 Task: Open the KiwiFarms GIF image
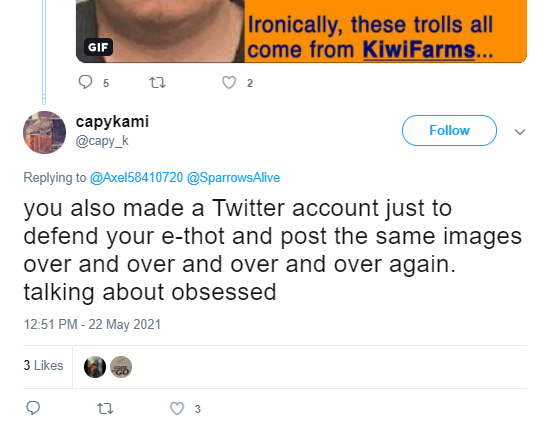coord(302,31)
